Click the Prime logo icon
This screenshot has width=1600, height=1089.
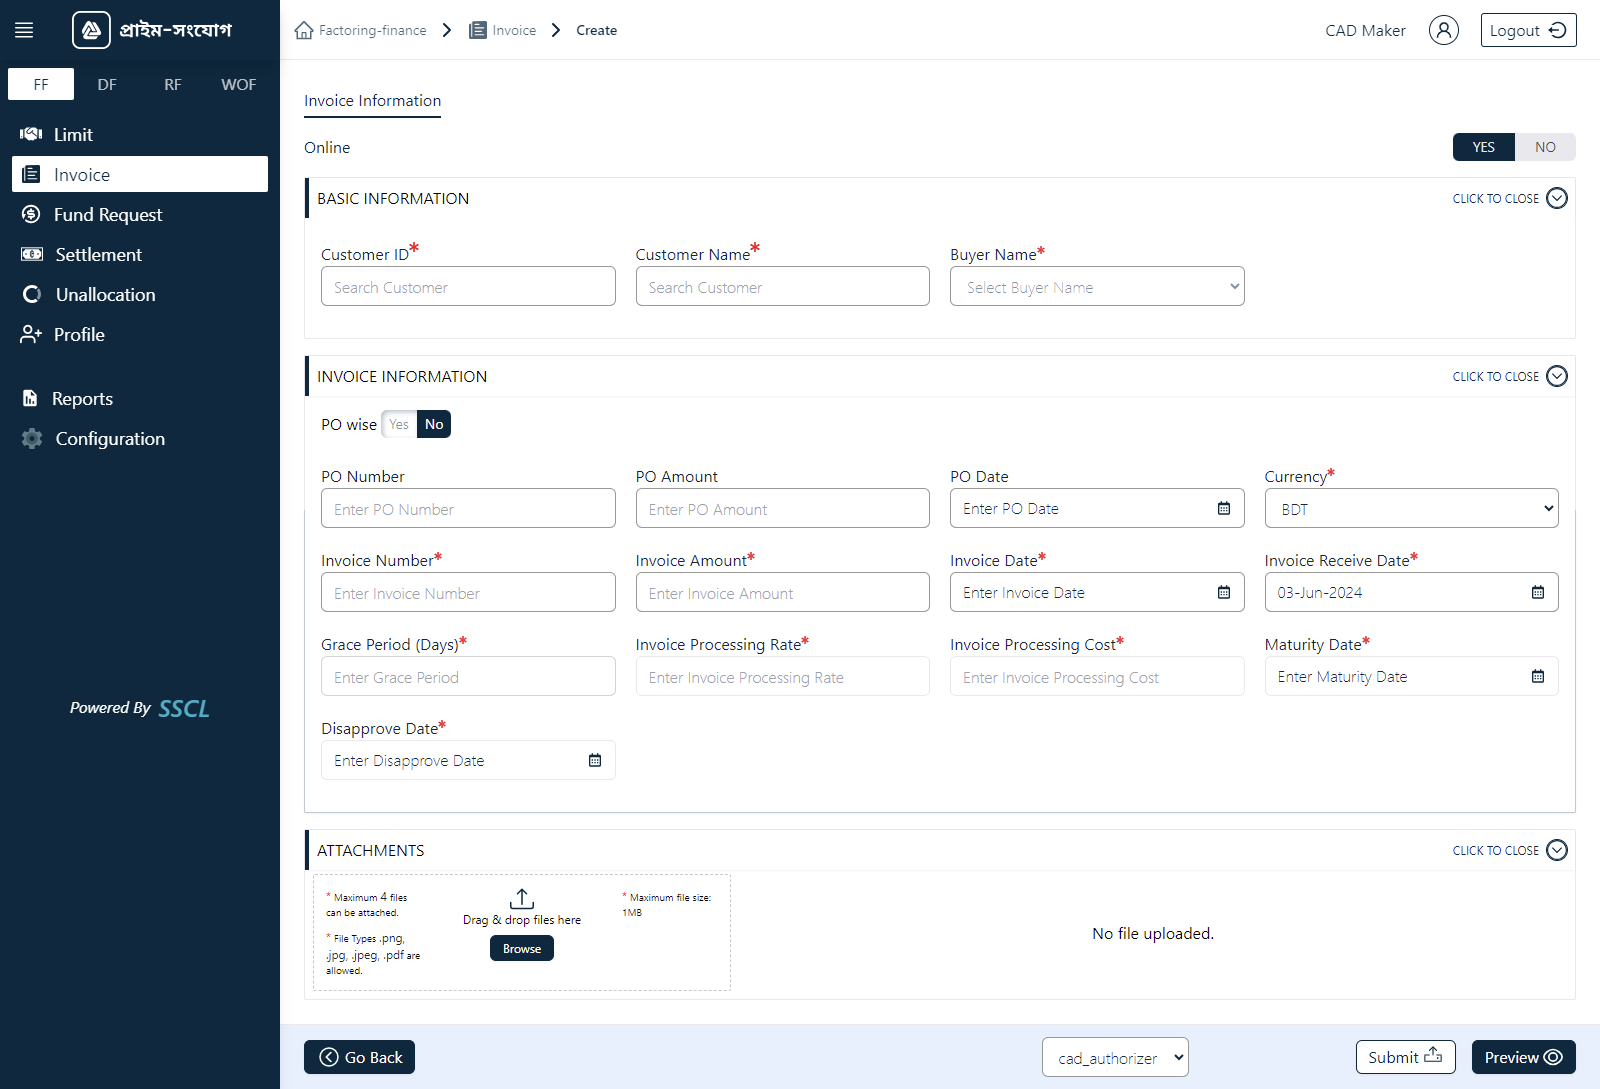pos(91,30)
